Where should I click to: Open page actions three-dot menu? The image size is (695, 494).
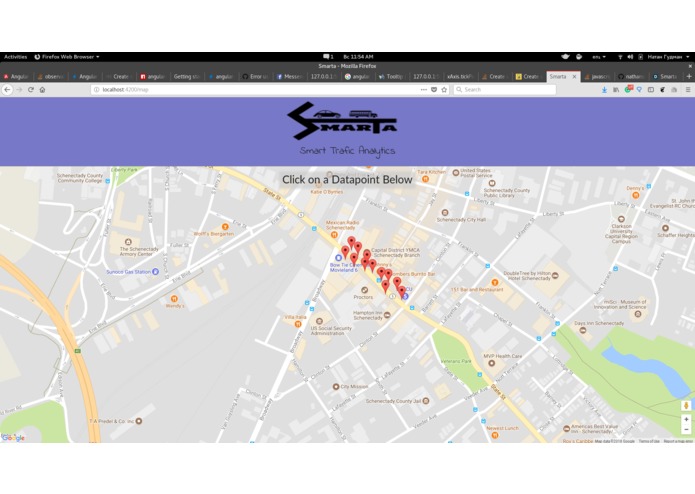coord(424,89)
